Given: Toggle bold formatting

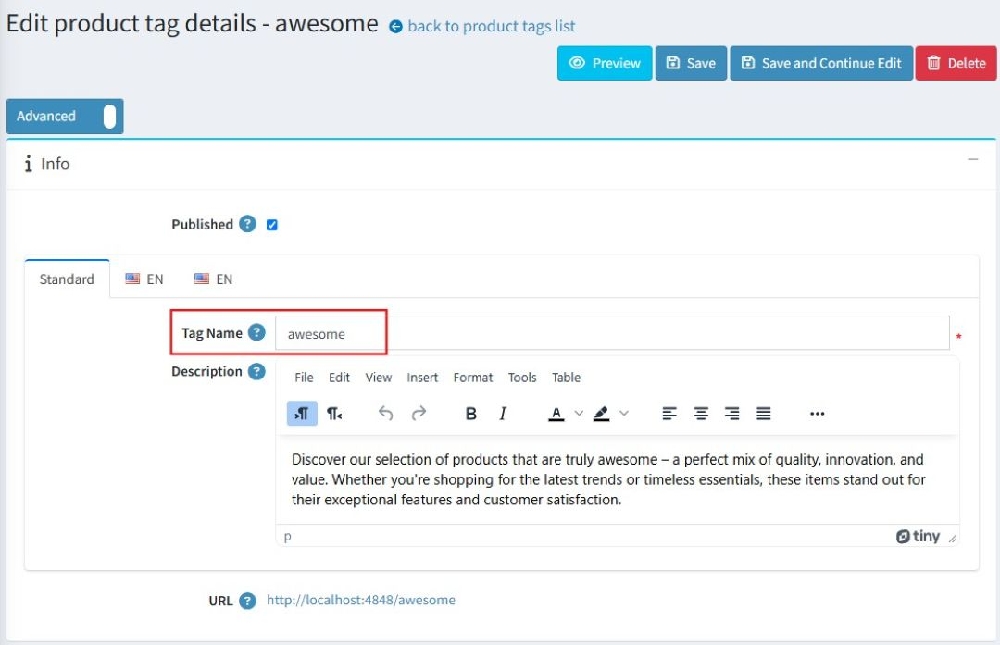Looking at the screenshot, I should [x=471, y=413].
